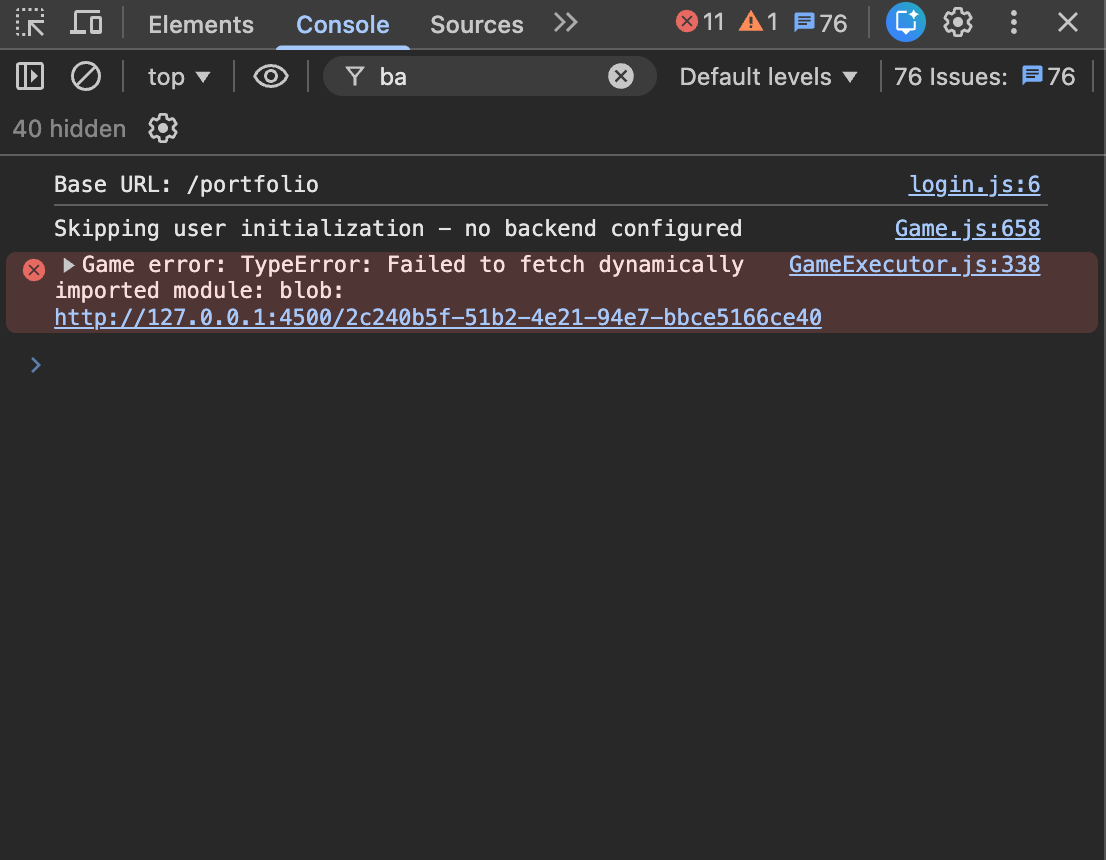Select the Console tab
The height and width of the screenshot is (860, 1106).
[x=343, y=25]
